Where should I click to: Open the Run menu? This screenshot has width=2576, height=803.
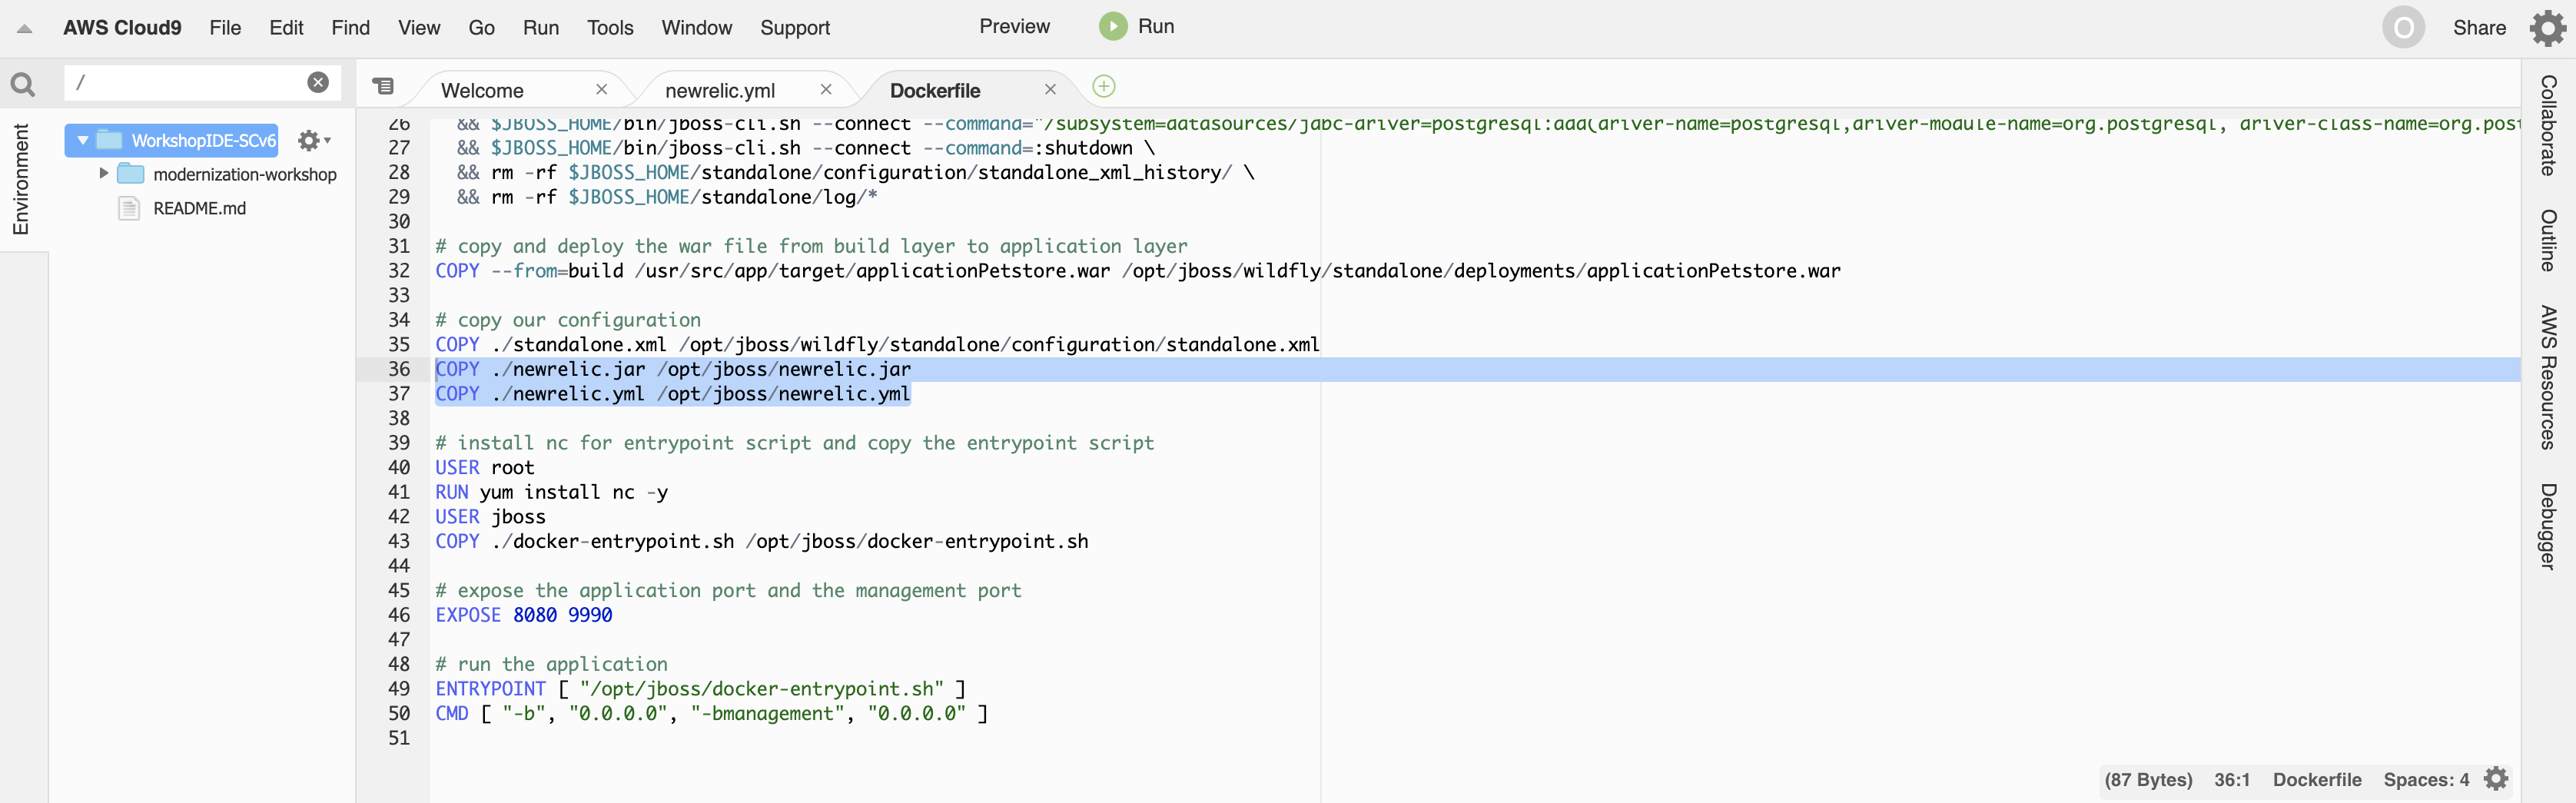[540, 28]
